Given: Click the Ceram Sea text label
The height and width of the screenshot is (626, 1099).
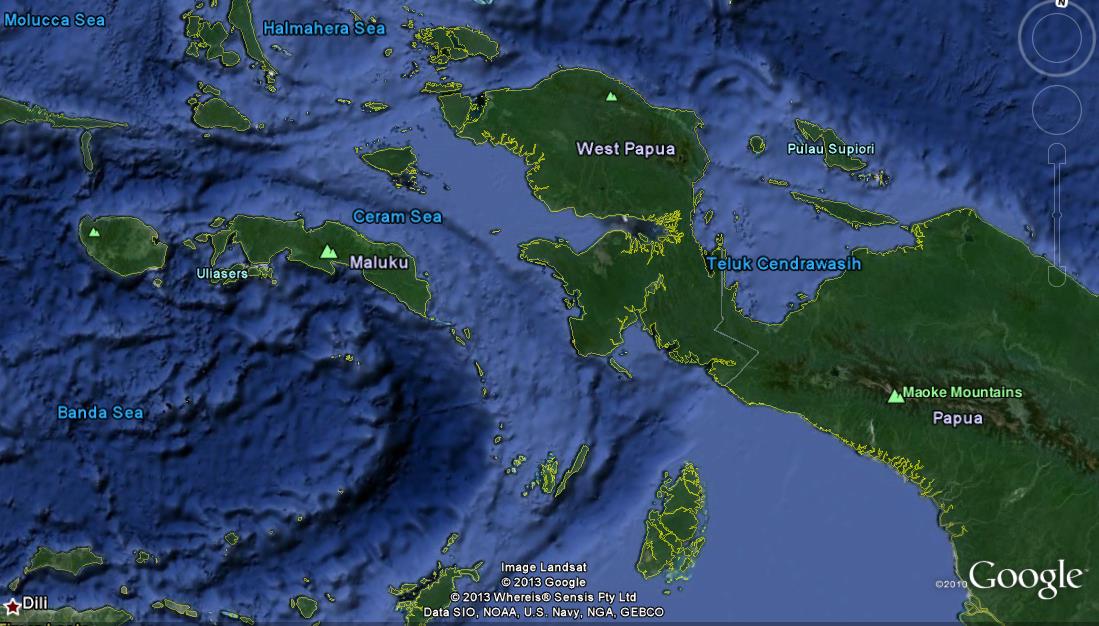Looking at the screenshot, I should (396, 216).
